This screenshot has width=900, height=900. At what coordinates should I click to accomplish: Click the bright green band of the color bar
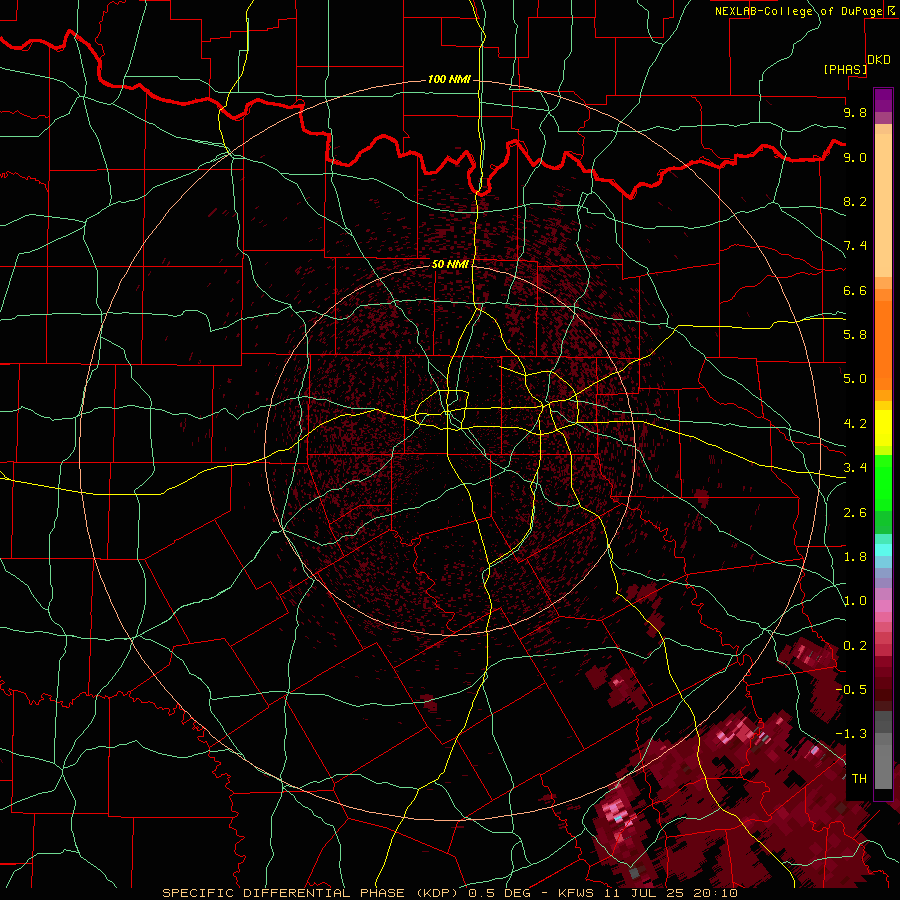click(883, 482)
